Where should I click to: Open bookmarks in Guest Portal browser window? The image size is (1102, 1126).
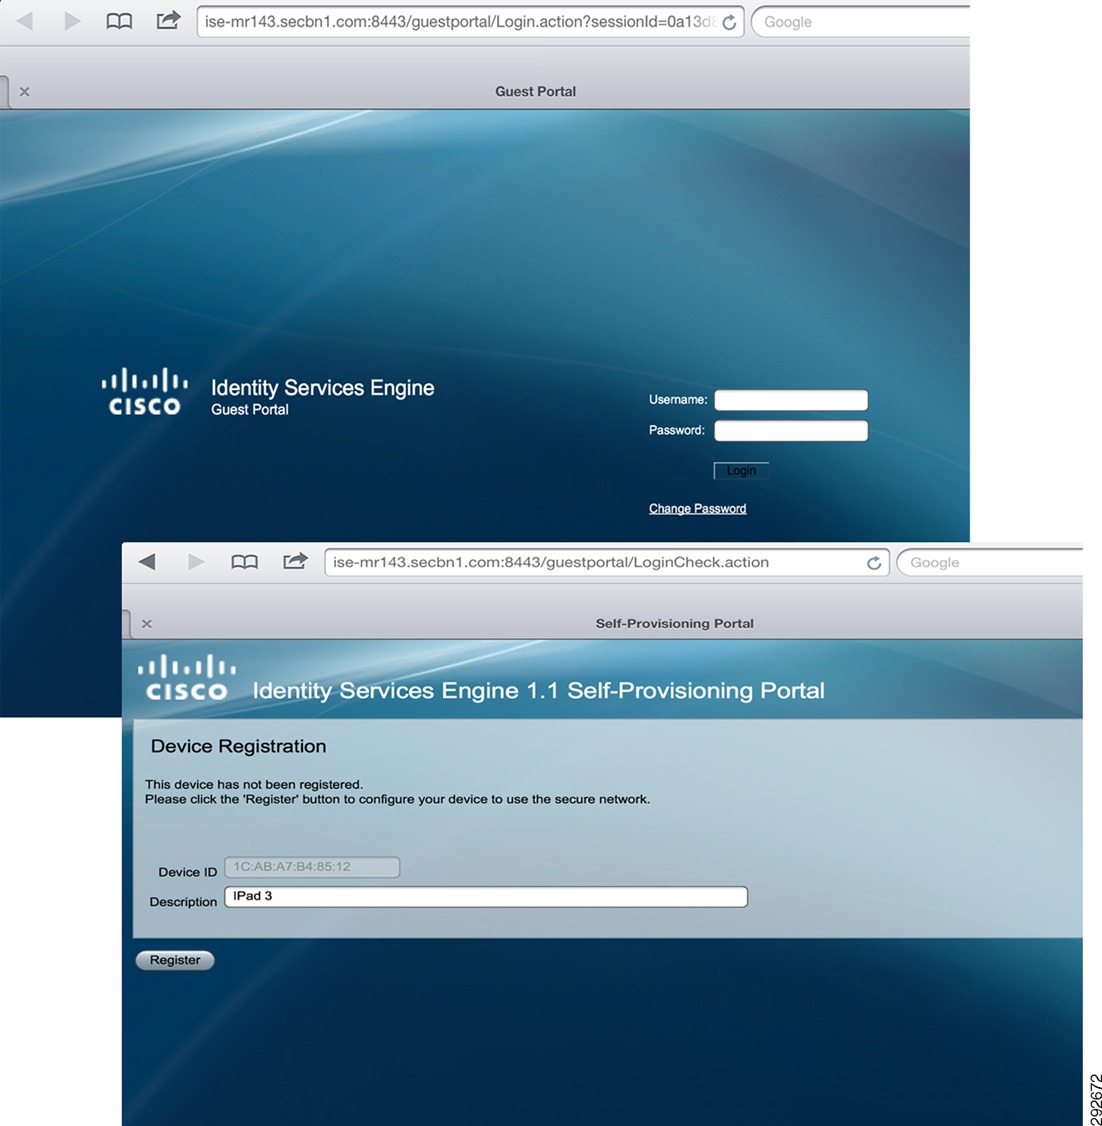coord(119,22)
